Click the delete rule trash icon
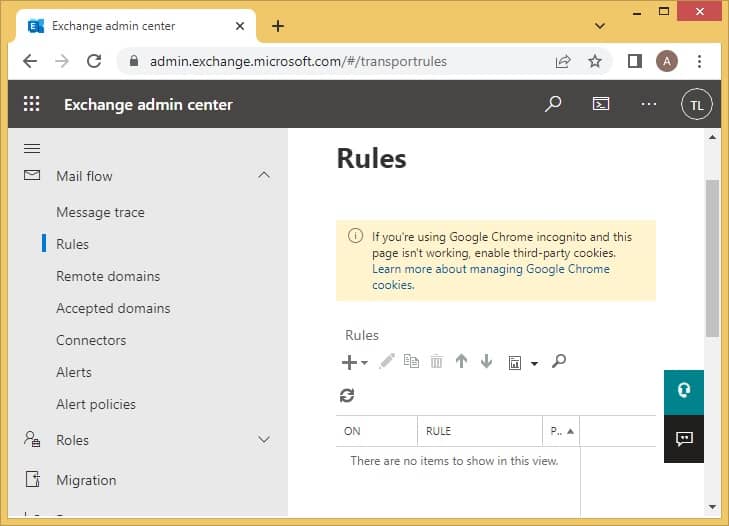The image size is (729, 526). [x=436, y=361]
